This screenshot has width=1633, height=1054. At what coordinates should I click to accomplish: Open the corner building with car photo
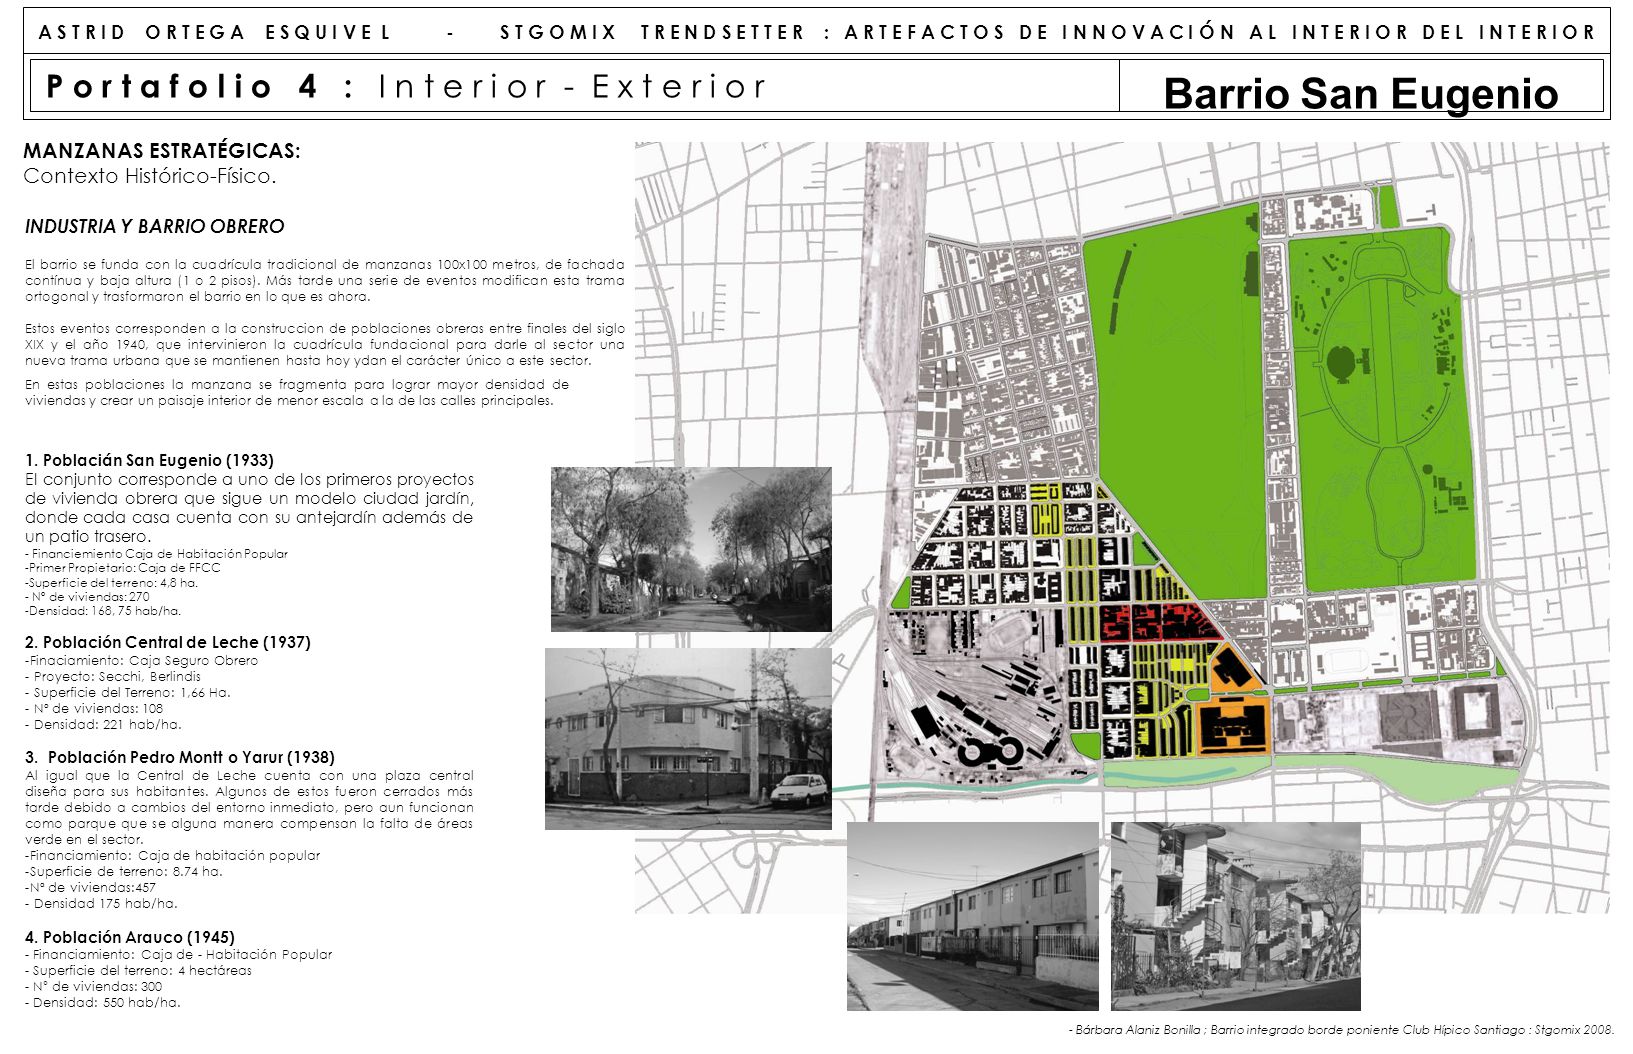pyautogui.click(x=688, y=739)
